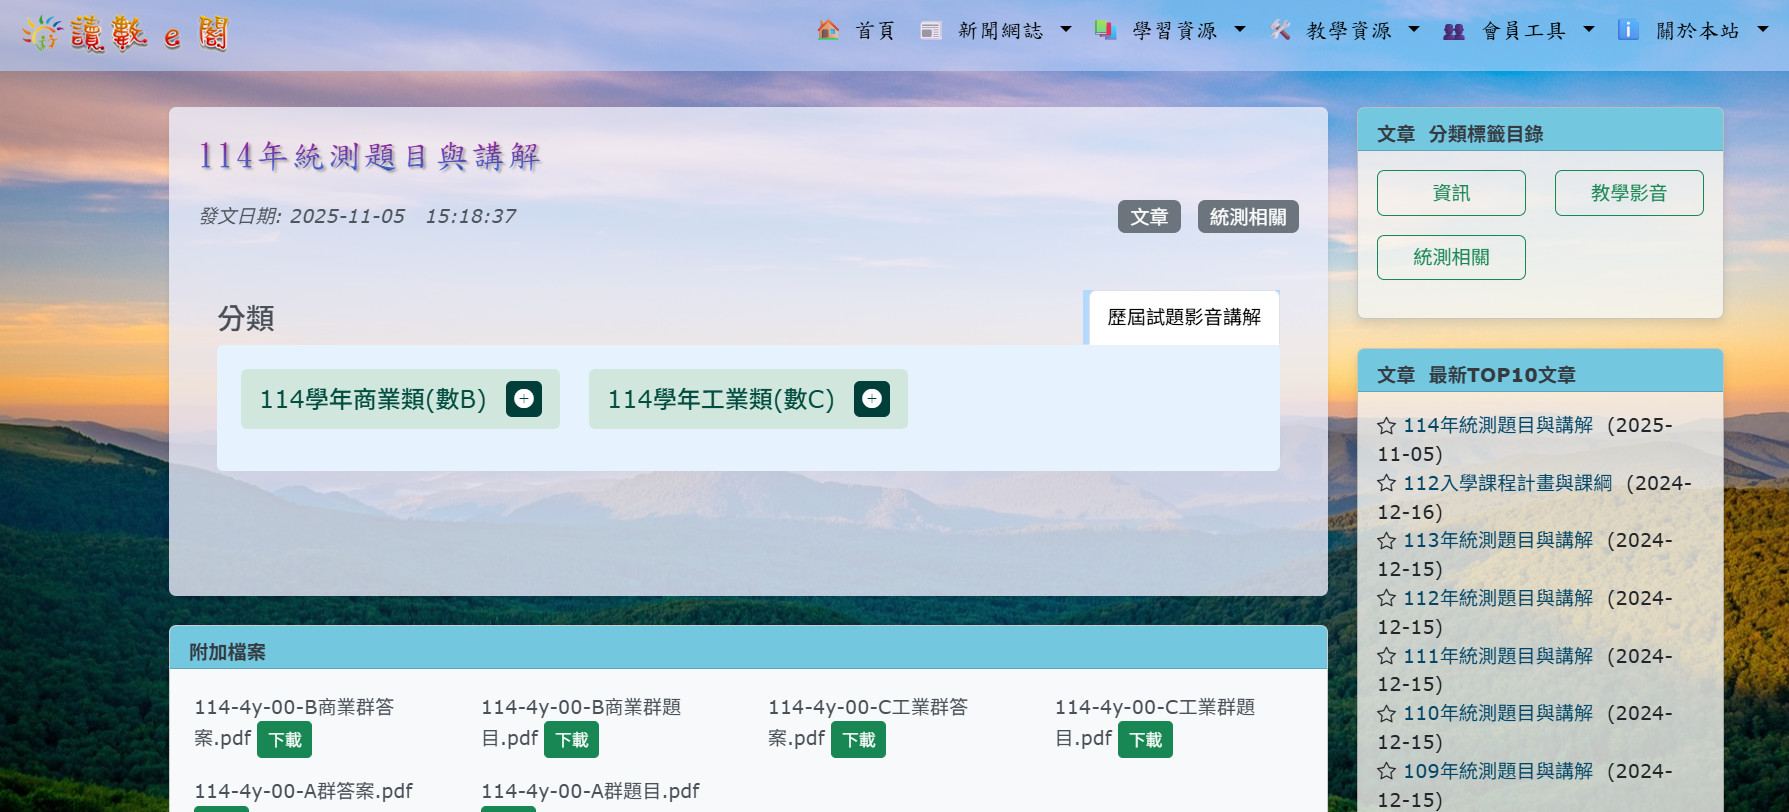
Task: Expand 114學年商業類(數B) with plus icon
Action: coord(524,399)
